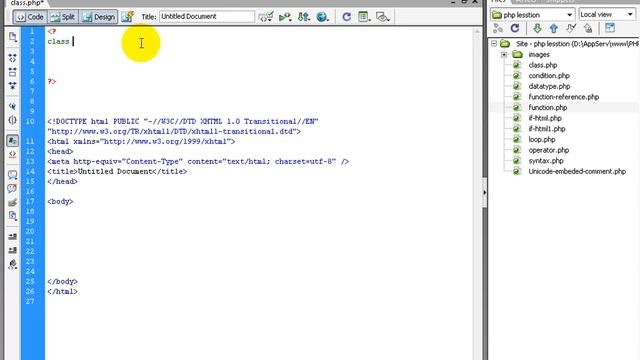Switch to Design view
640x360 pixels.
click(x=98, y=17)
